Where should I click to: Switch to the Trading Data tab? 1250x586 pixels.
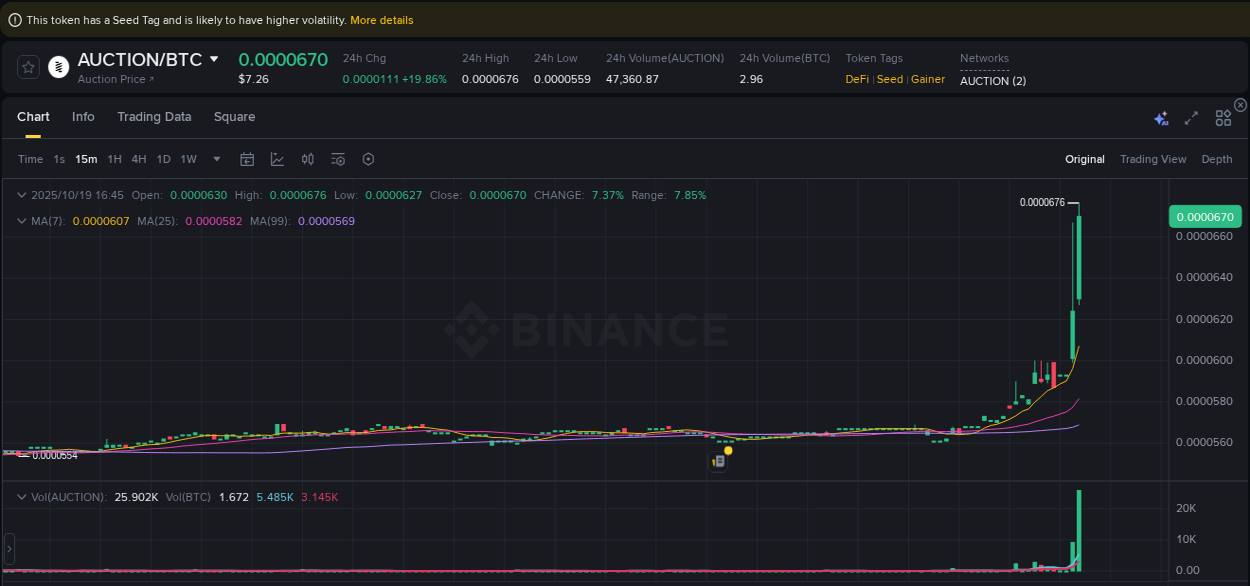(x=154, y=117)
